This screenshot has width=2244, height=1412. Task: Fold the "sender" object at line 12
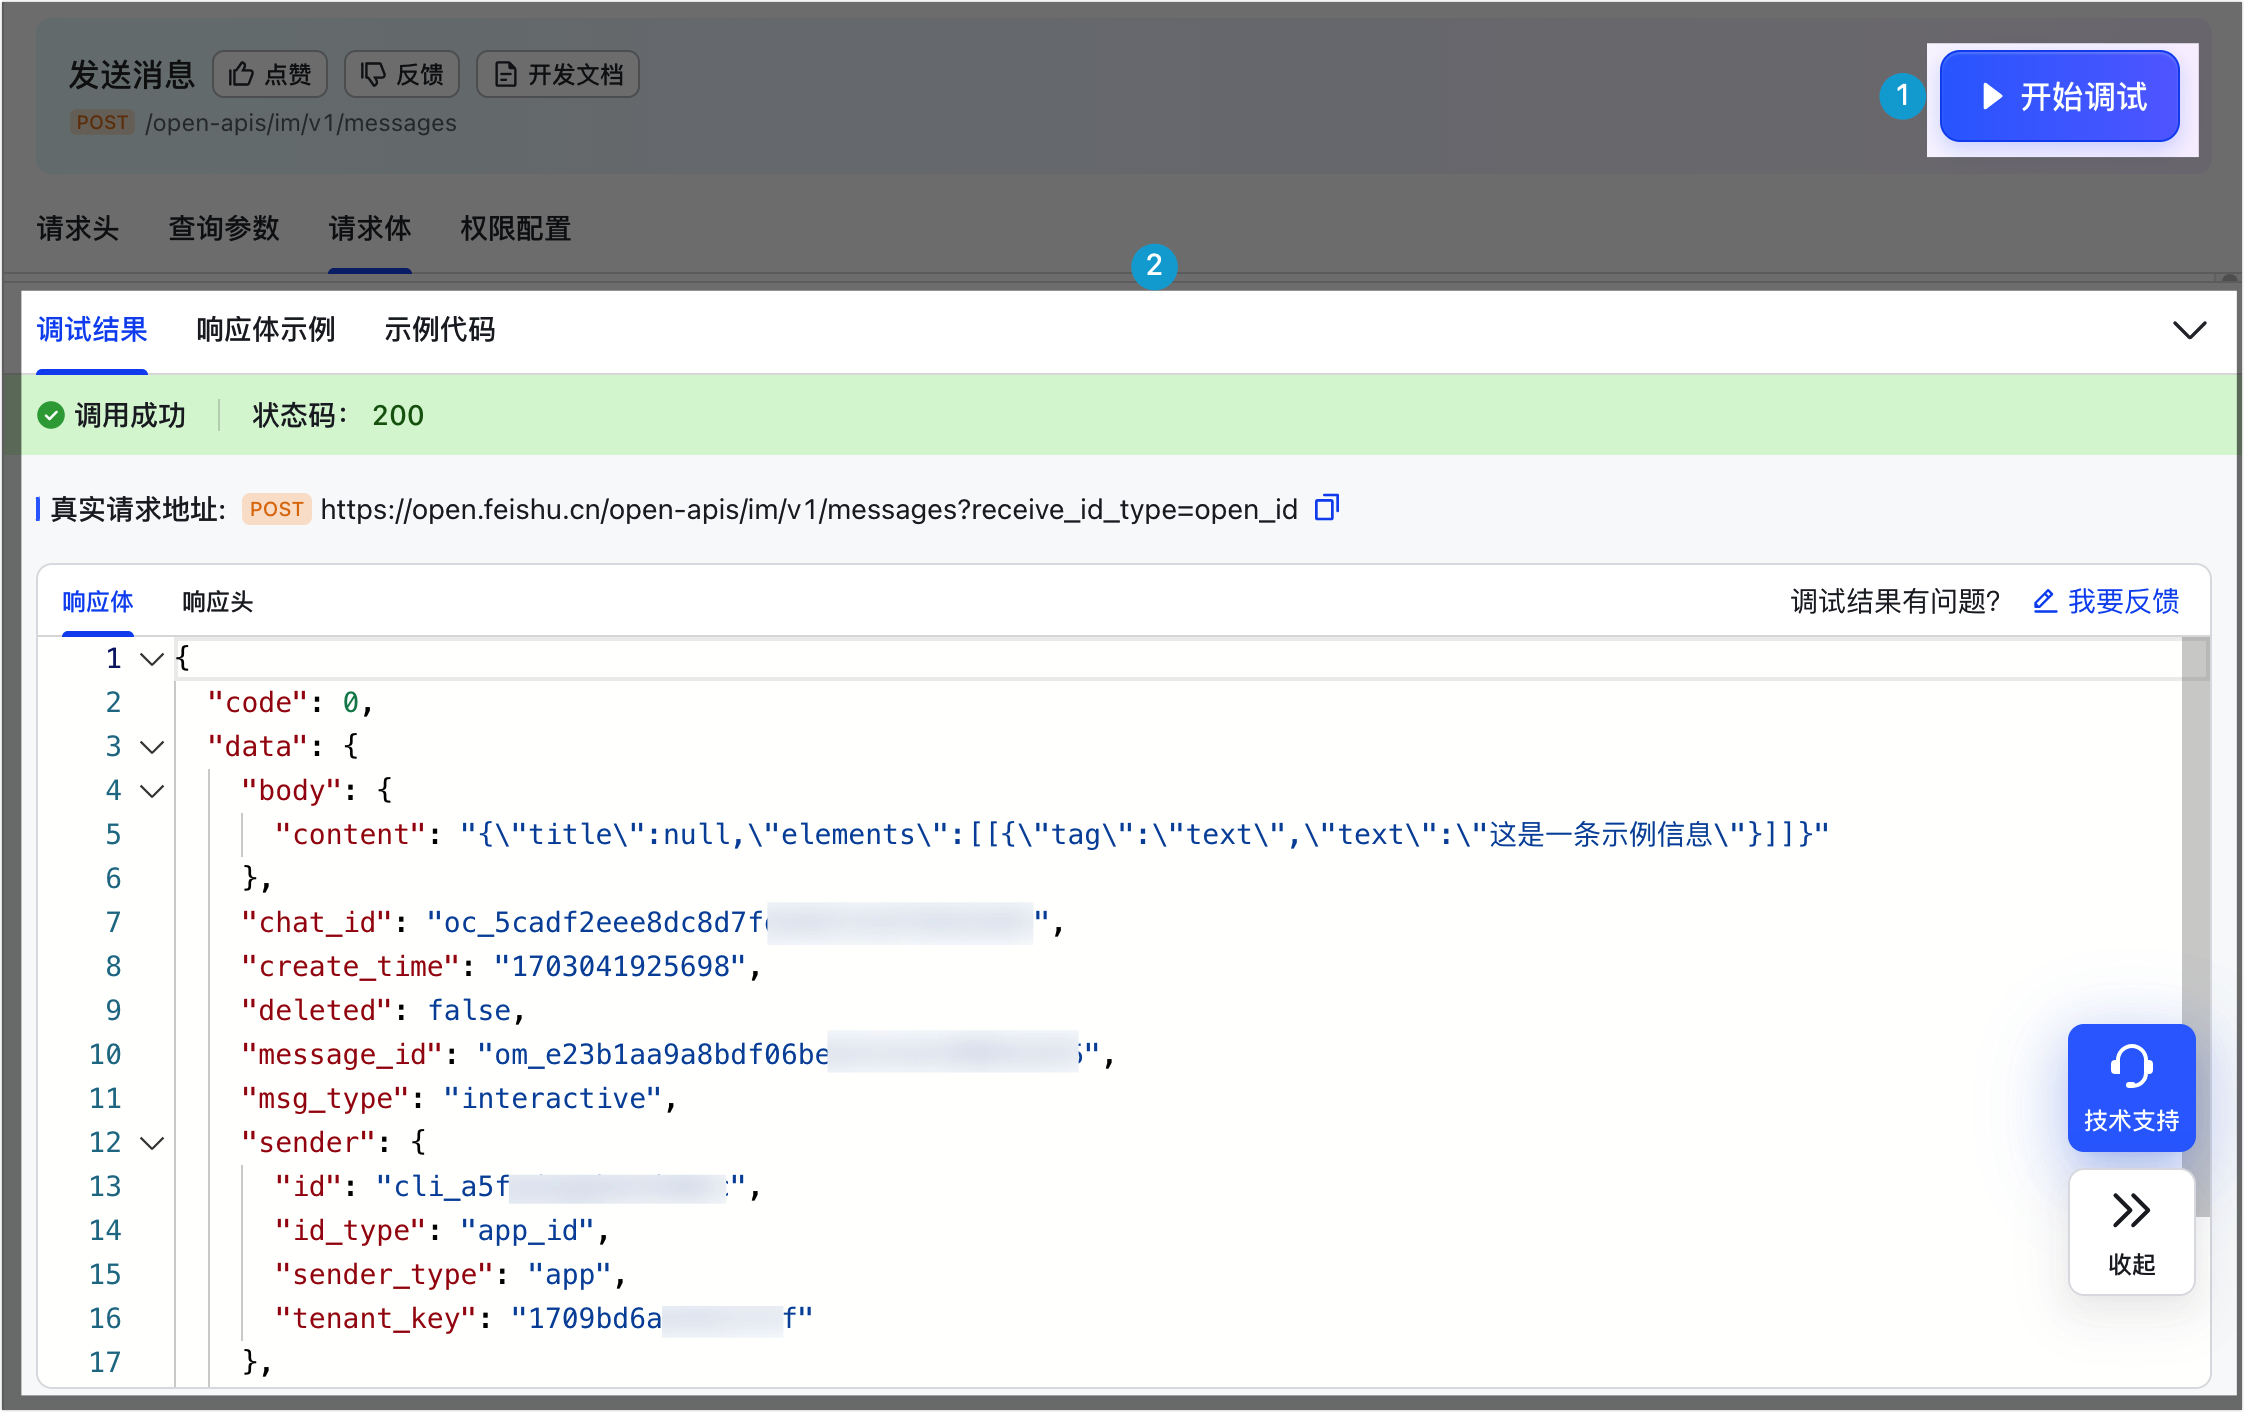tap(152, 1143)
